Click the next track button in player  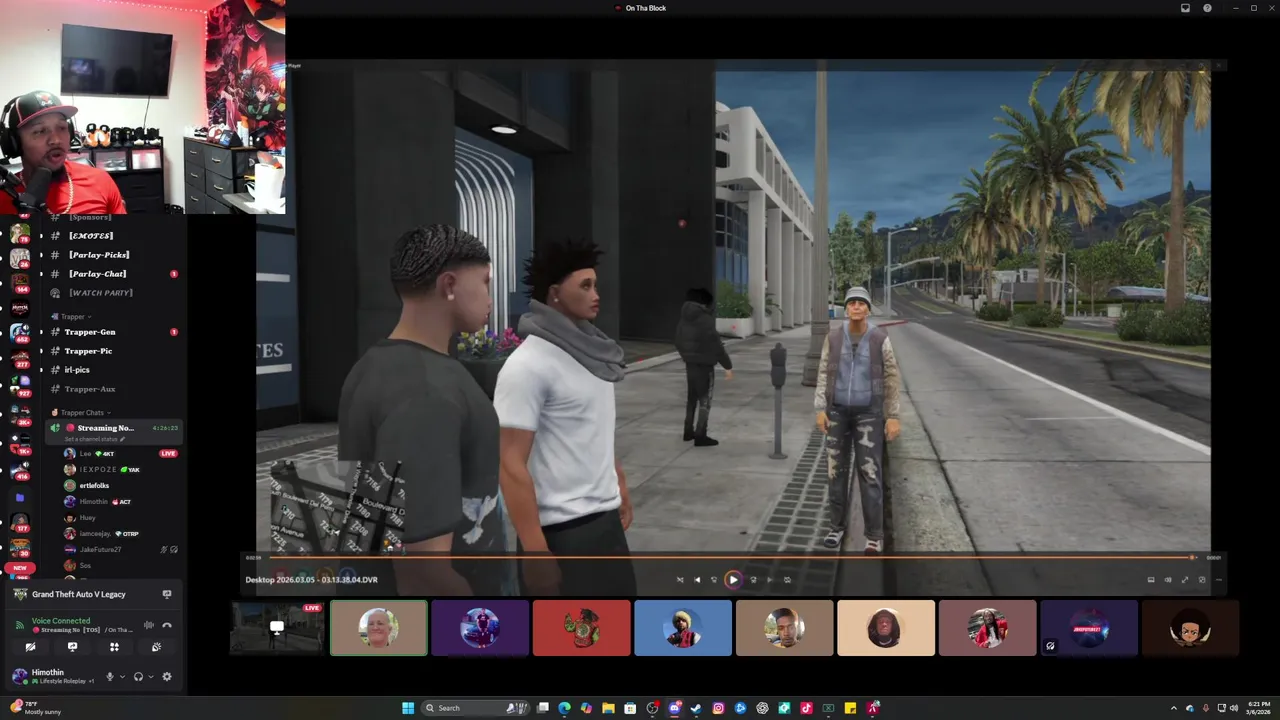click(x=770, y=580)
